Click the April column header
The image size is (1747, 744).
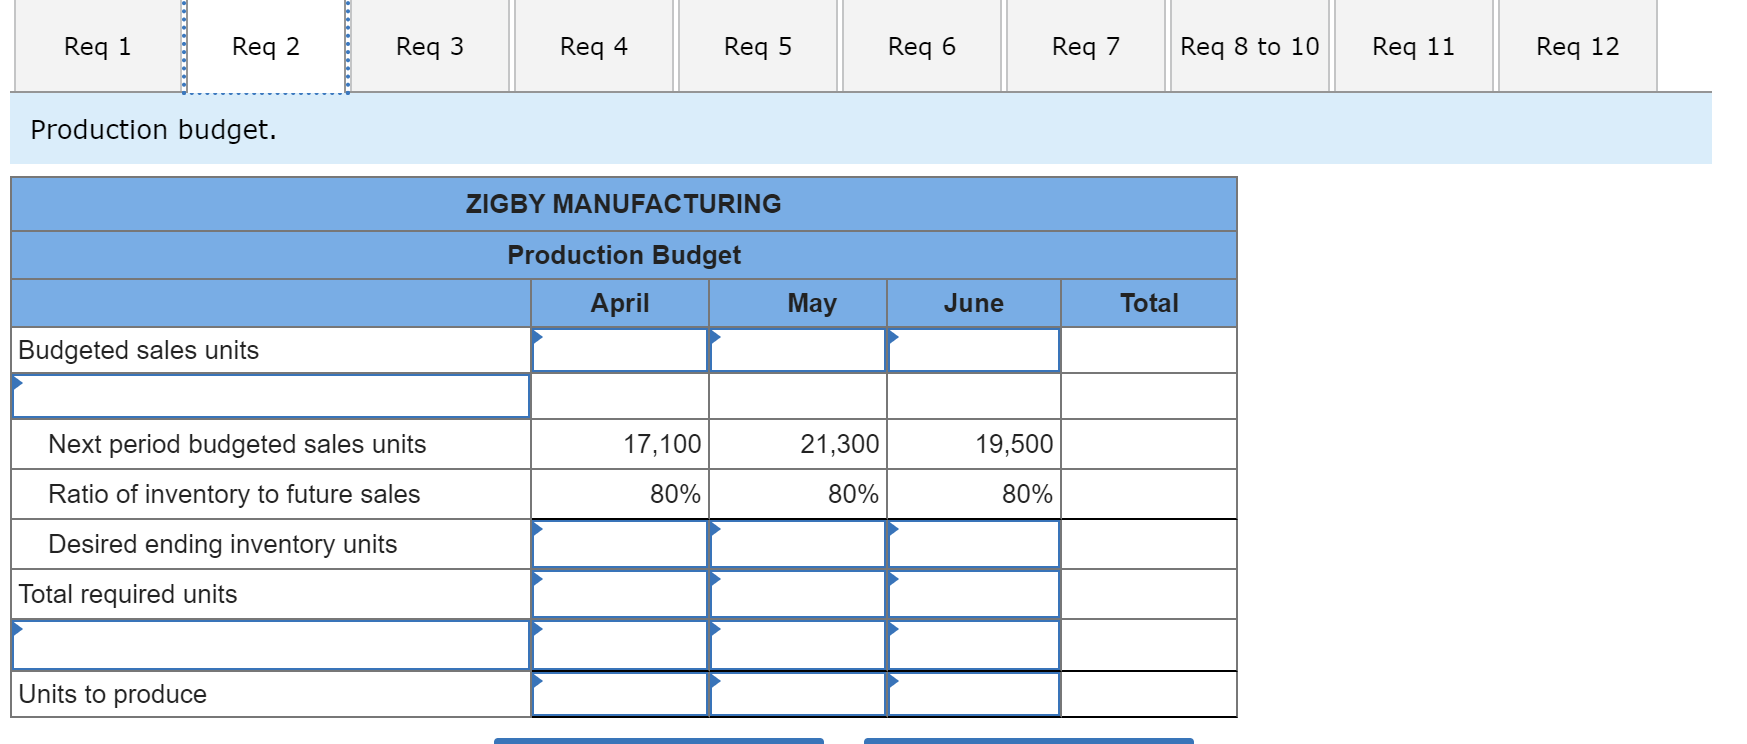pyautogui.click(x=620, y=303)
